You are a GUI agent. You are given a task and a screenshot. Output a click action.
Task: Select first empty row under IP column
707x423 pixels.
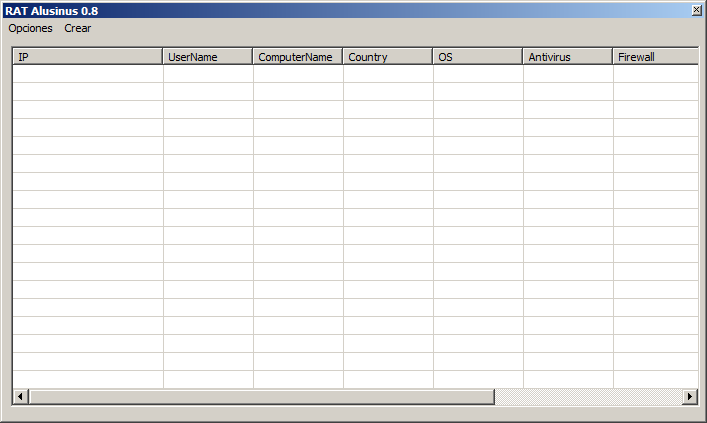(x=87, y=74)
